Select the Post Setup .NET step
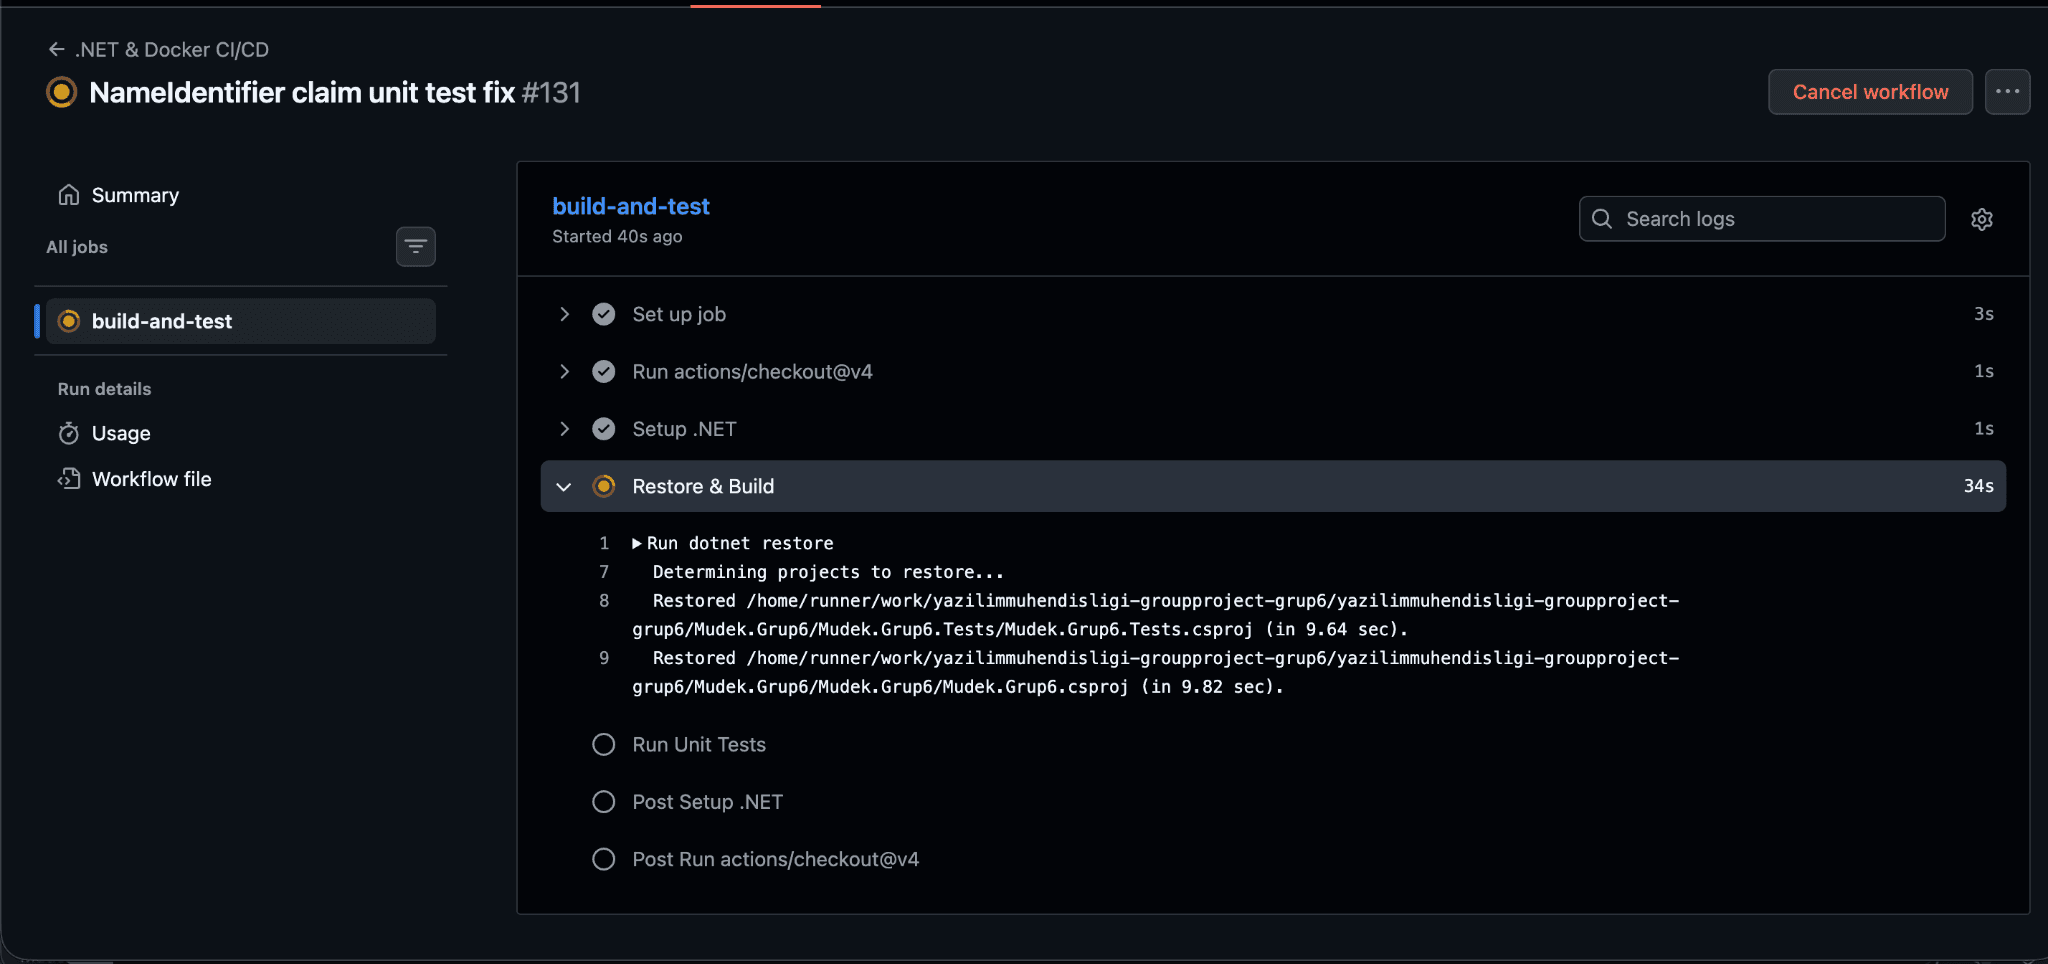 [707, 802]
